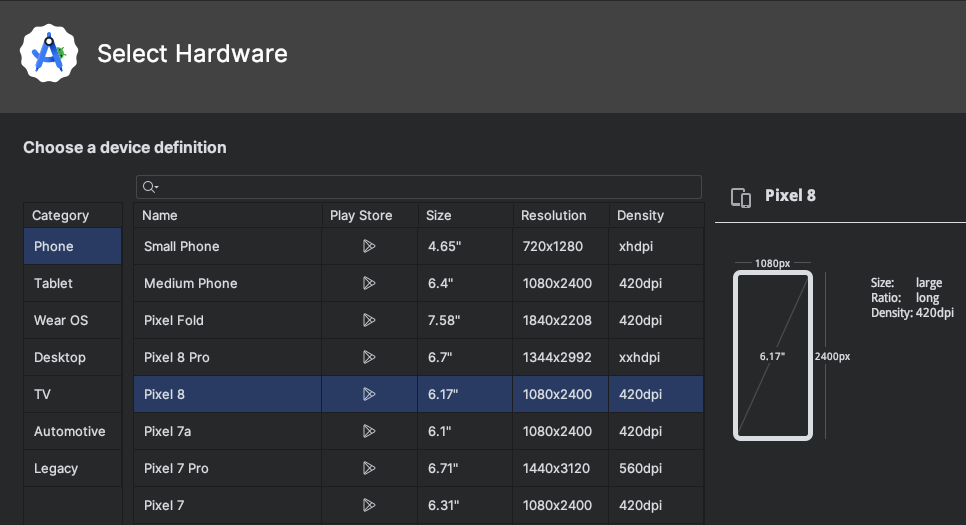Viewport: 966px width, 525px height.
Task: Select the Pixel 7 device row
Action: 227,505
